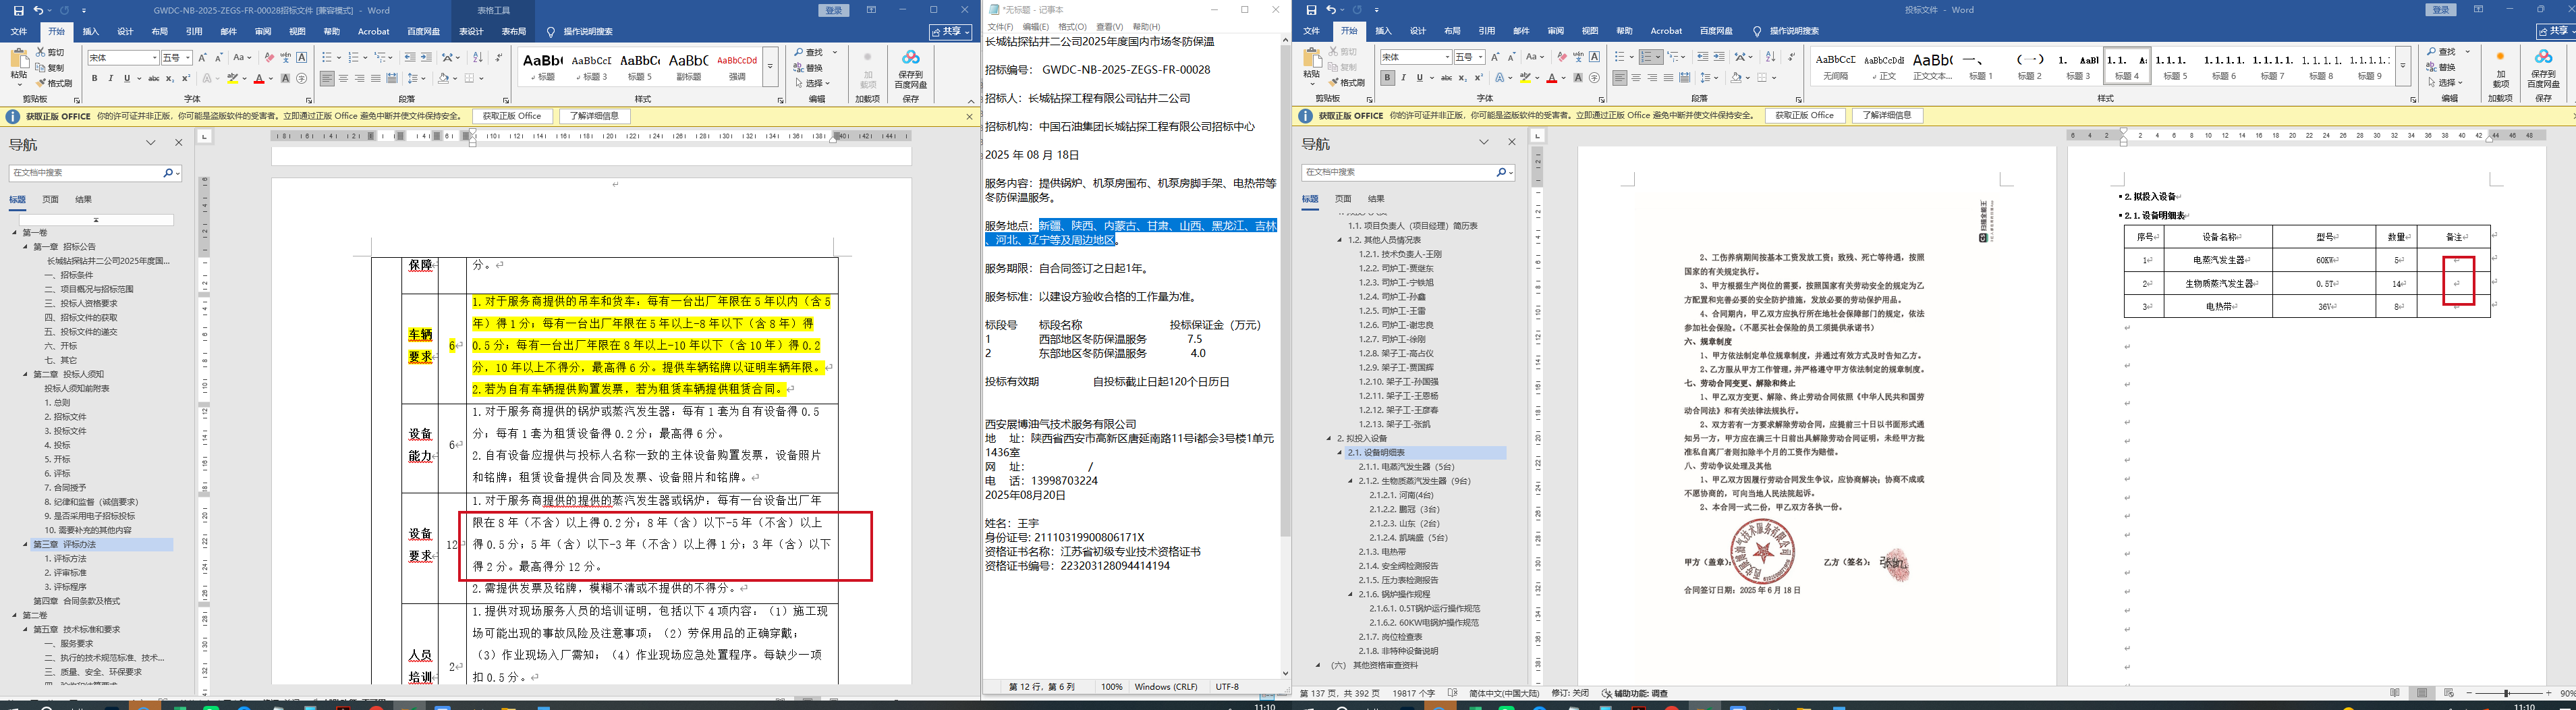This screenshot has width=2576, height=710.
Task: Right-align the text in the 投标文件 Word window
Action: 1652,78
